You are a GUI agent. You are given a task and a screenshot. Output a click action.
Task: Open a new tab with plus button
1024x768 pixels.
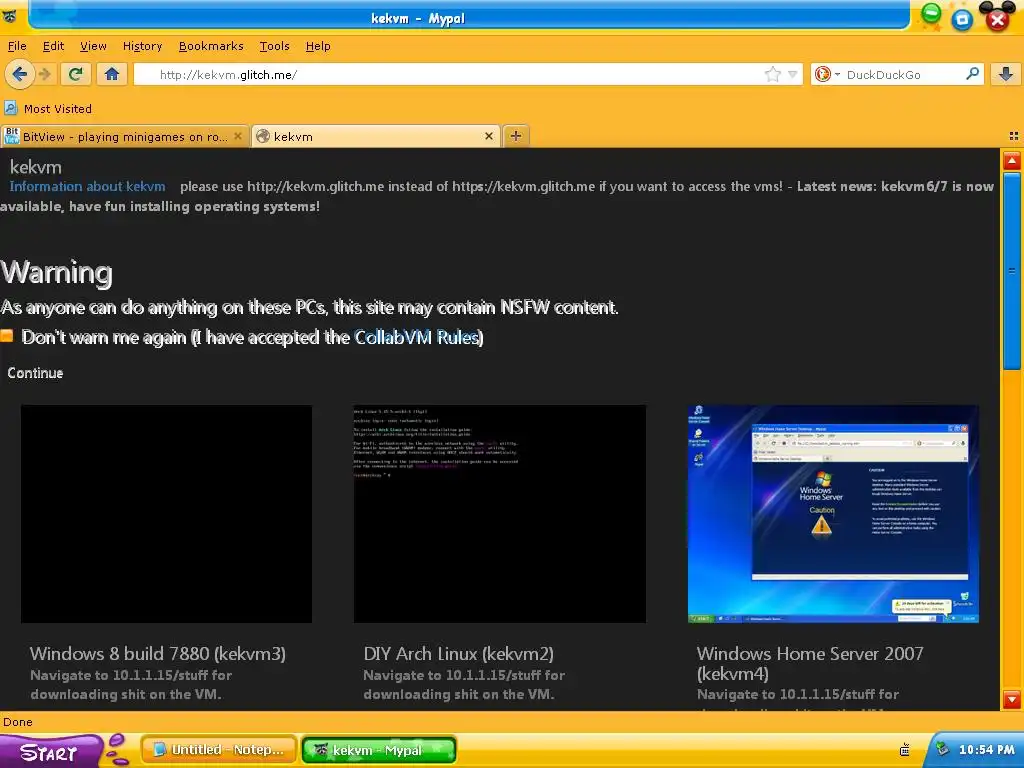coord(516,136)
